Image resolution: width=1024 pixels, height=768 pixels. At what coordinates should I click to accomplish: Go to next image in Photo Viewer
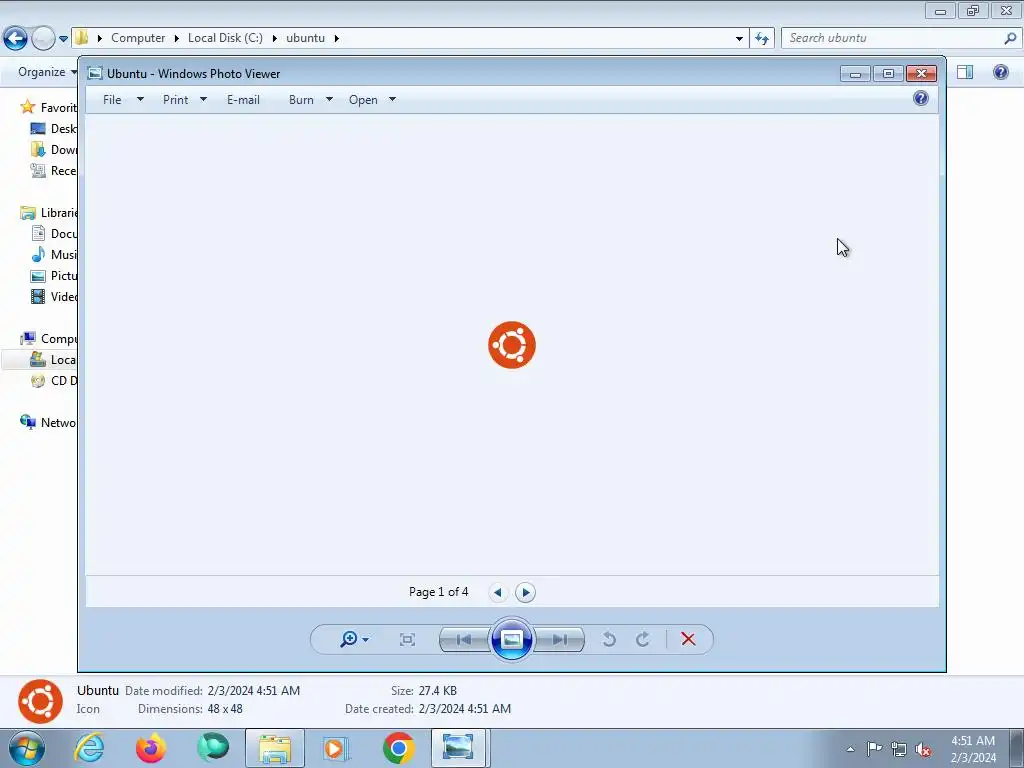coord(560,639)
